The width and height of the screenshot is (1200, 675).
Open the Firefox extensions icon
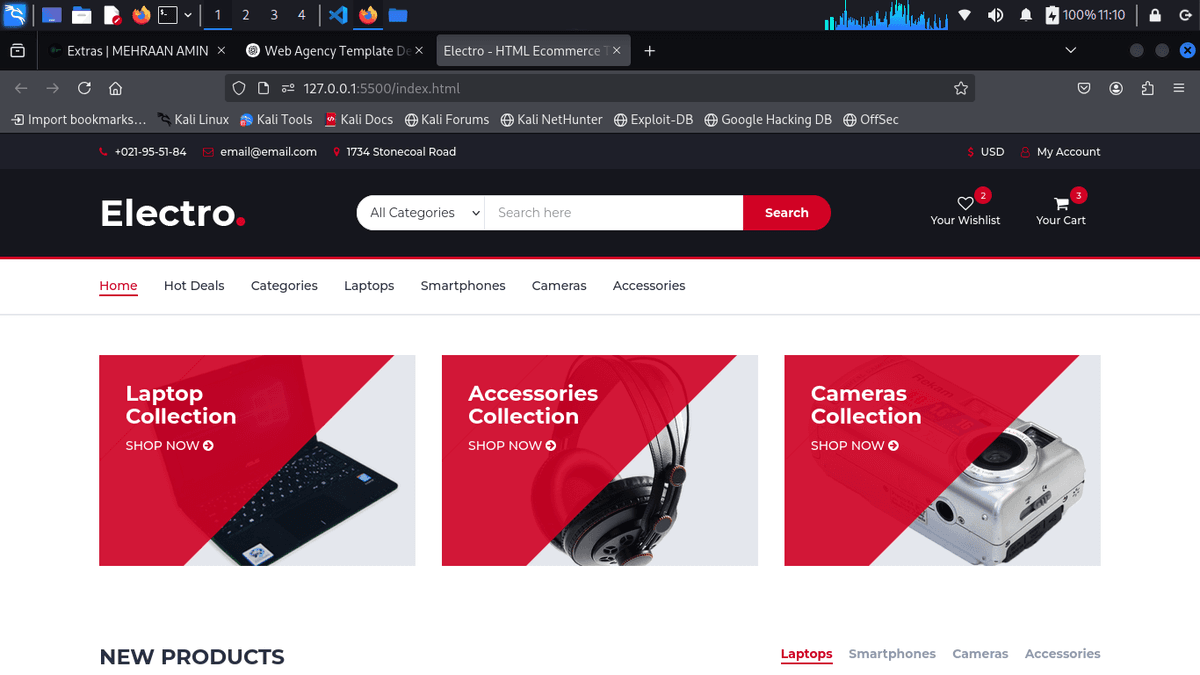coord(1147,88)
